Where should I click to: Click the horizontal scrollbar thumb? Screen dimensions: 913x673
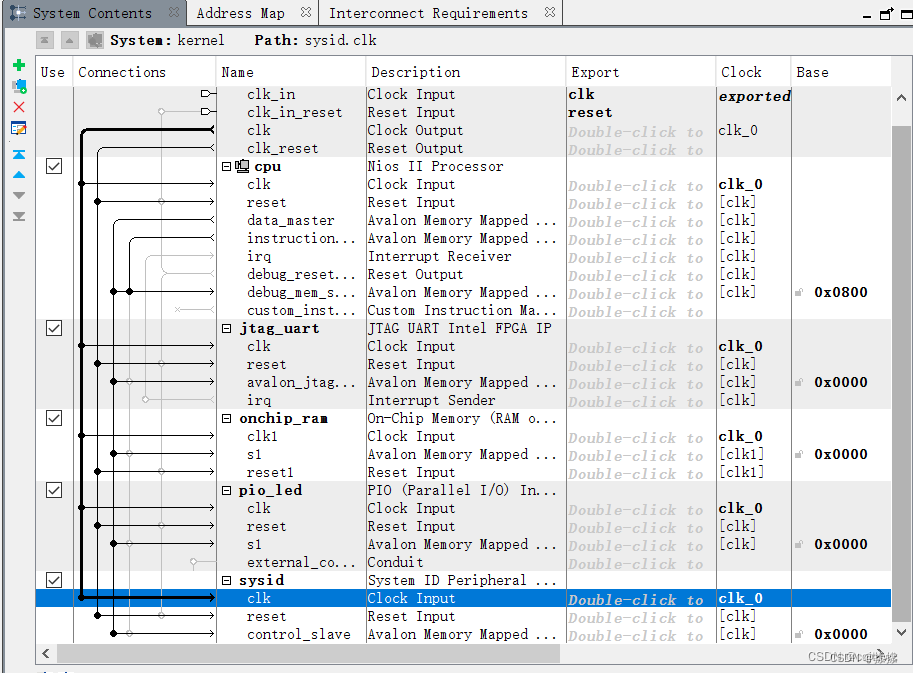(x=309, y=654)
